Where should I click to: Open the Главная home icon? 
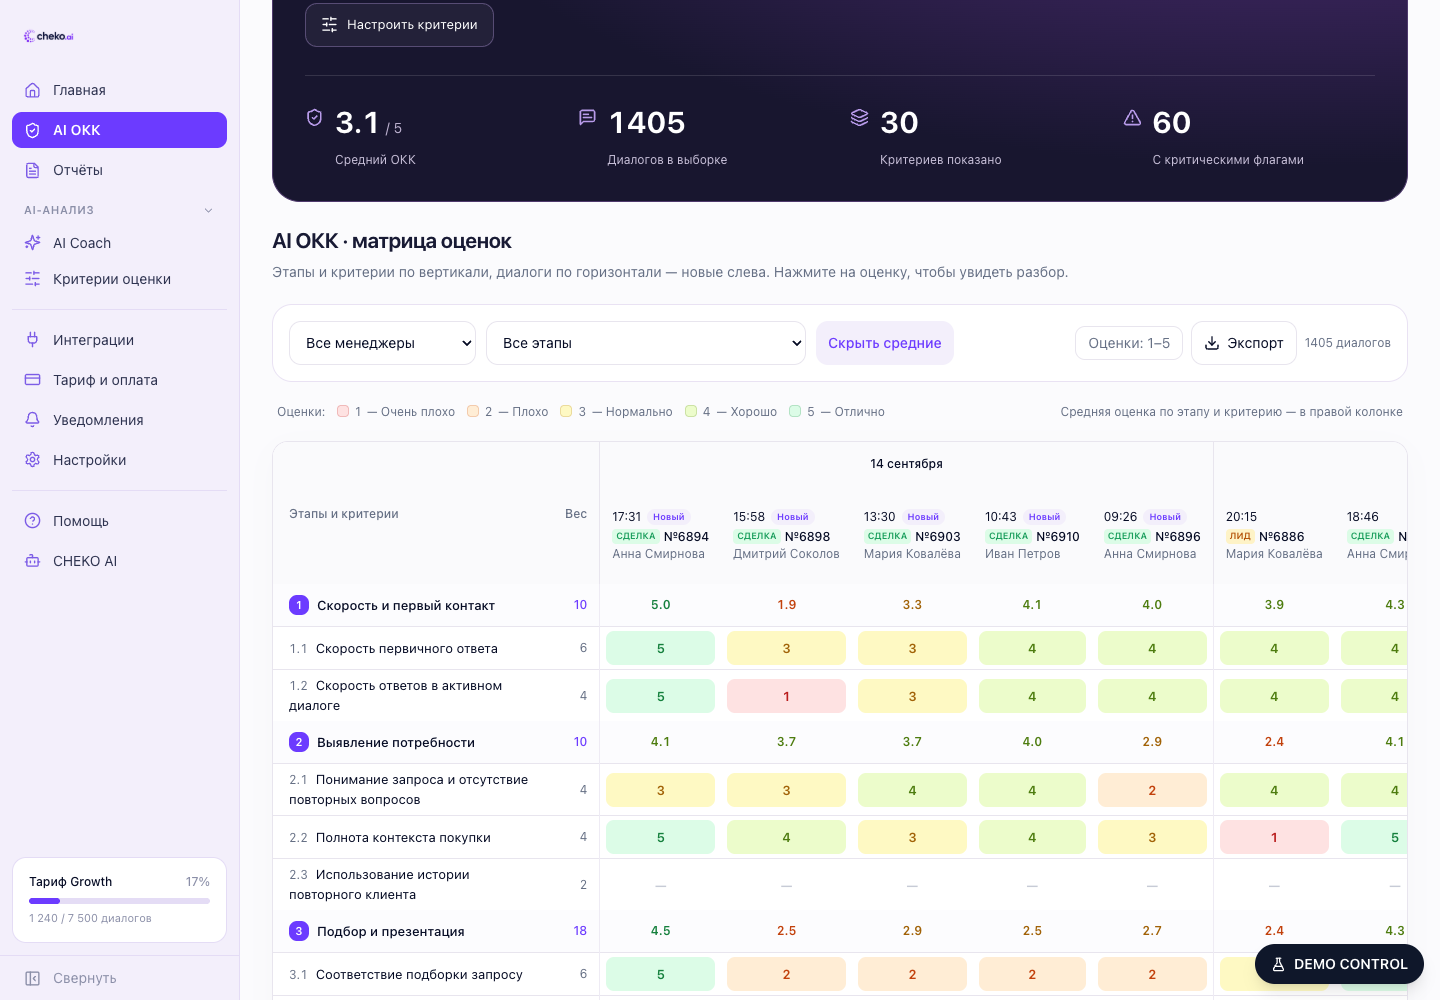(33, 90)
